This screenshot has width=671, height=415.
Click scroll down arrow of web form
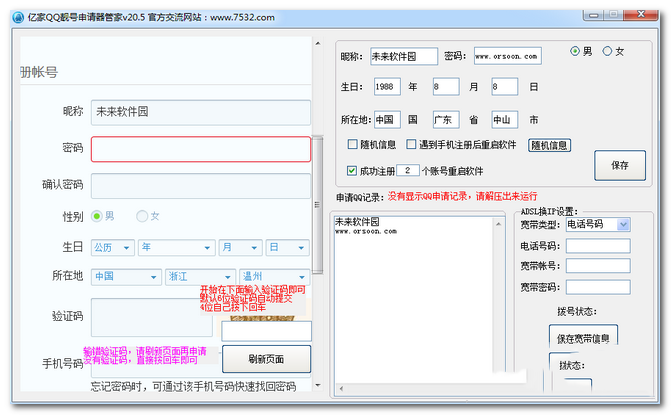pos(318,385)
